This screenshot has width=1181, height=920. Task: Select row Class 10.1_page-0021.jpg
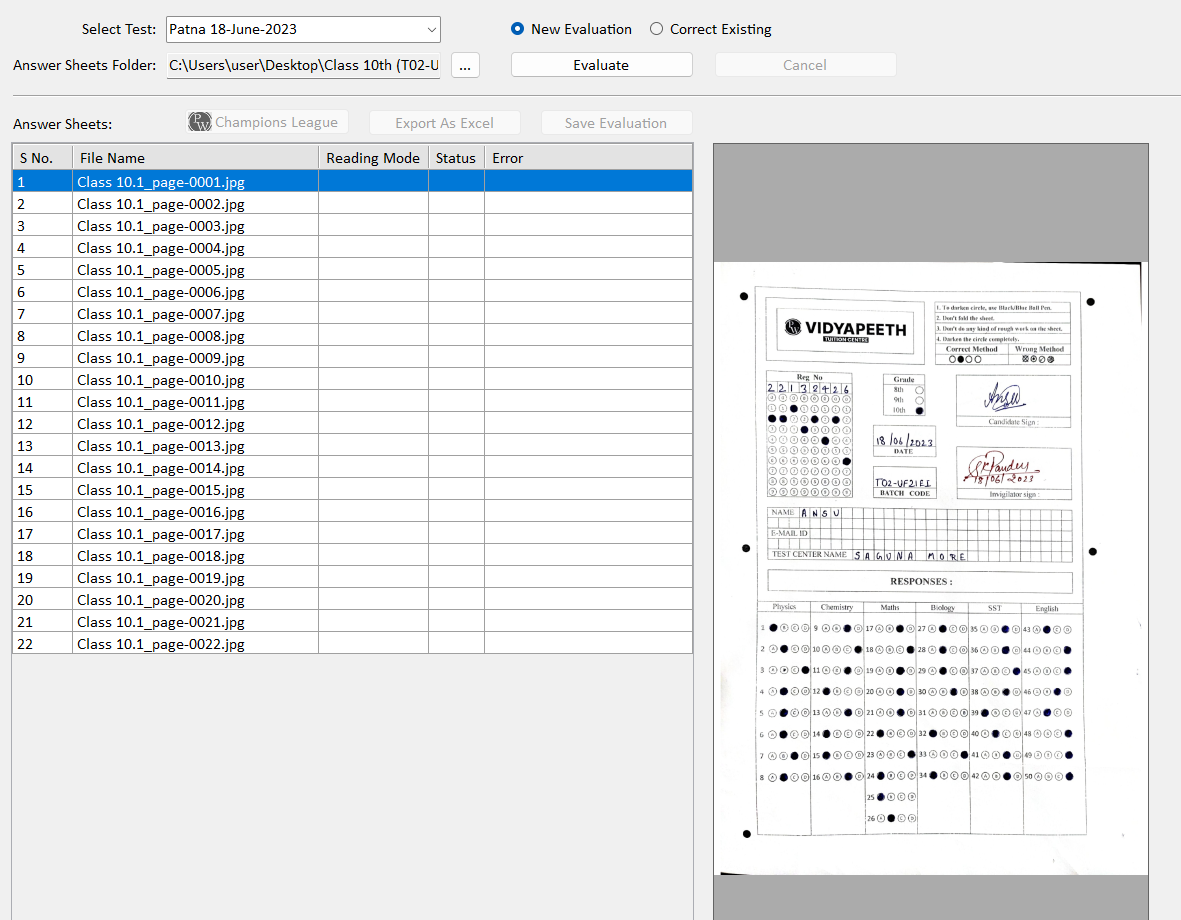tap(352, 622)
